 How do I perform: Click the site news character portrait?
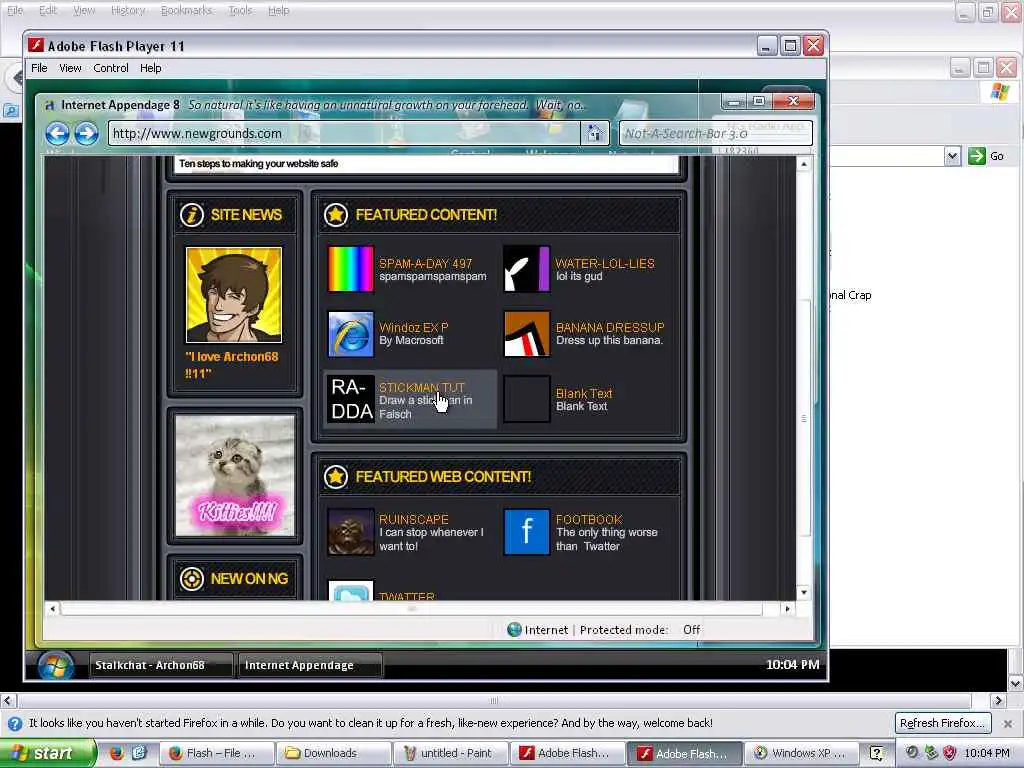pyautogui.click(x=234, y=295)
